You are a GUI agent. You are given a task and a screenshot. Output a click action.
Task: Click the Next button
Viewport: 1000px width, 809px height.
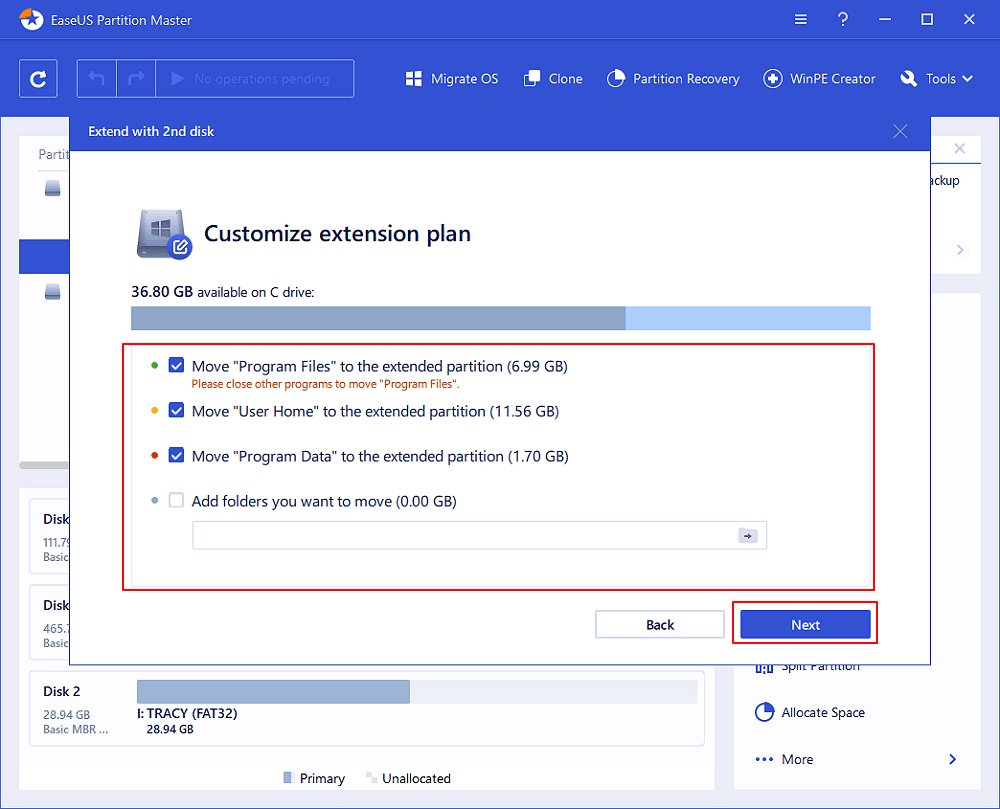[x=805, y=625]
